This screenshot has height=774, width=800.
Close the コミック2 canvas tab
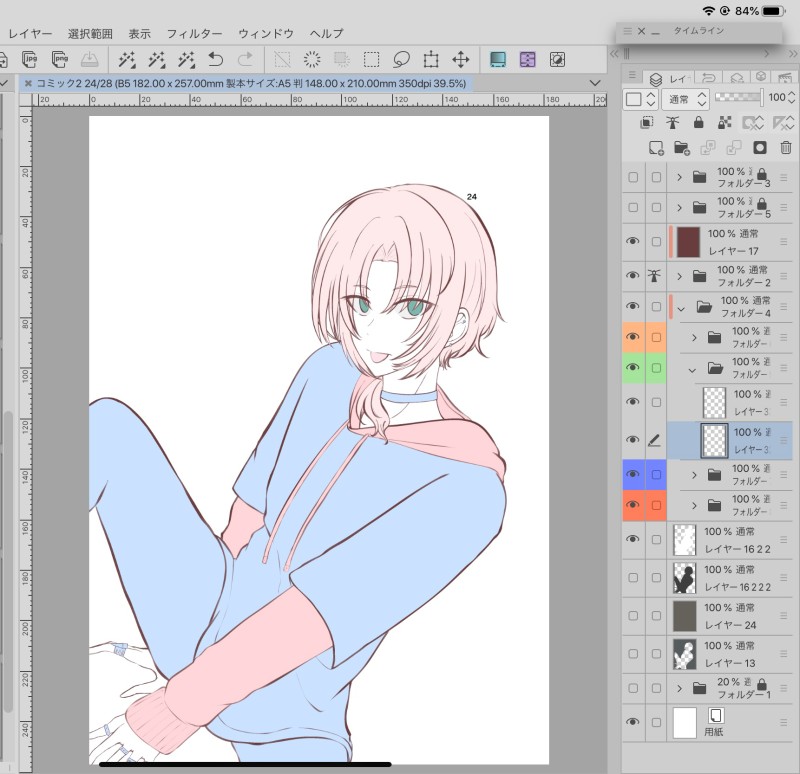coord(28,83)
